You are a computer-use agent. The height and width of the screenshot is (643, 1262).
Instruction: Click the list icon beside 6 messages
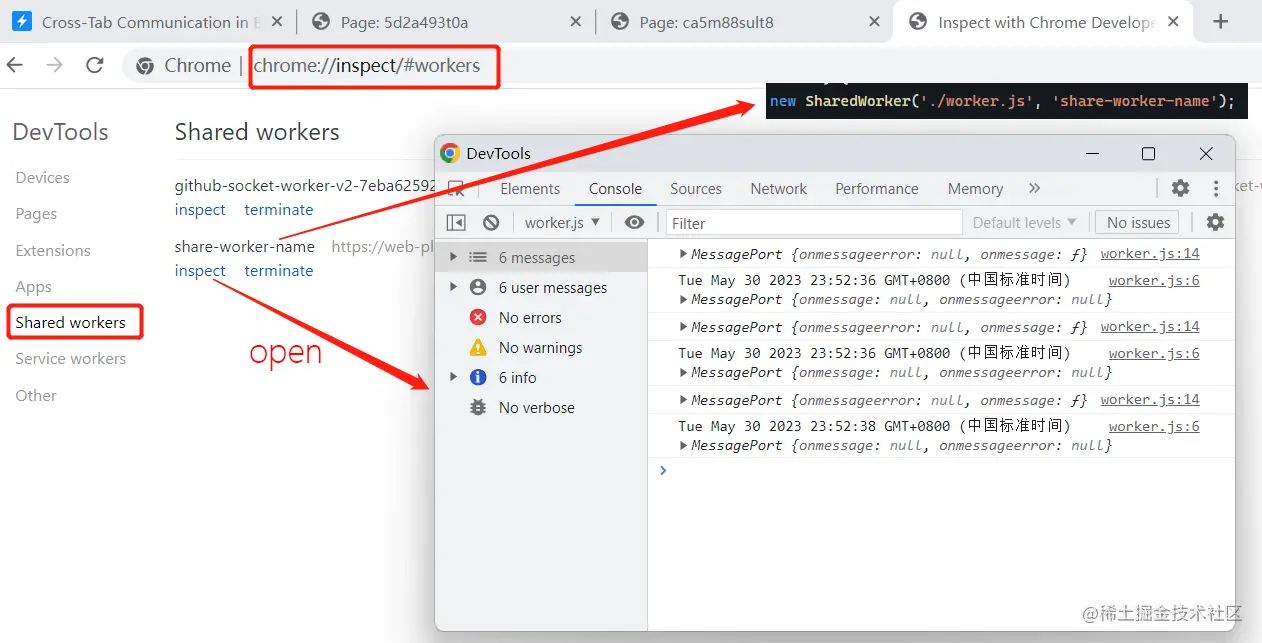pos(478,257)
